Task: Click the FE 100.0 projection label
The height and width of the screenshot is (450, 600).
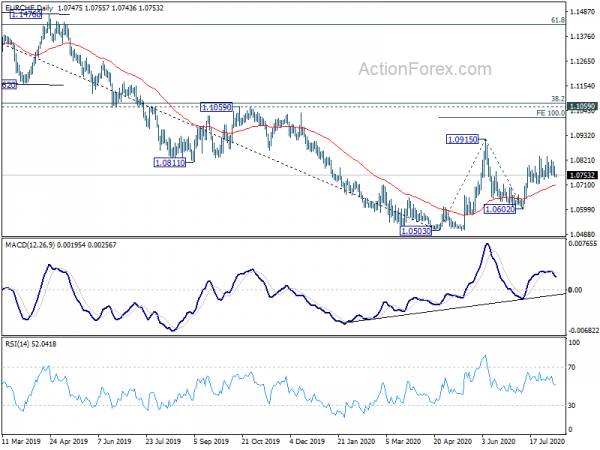Action: tap(548, 113)
